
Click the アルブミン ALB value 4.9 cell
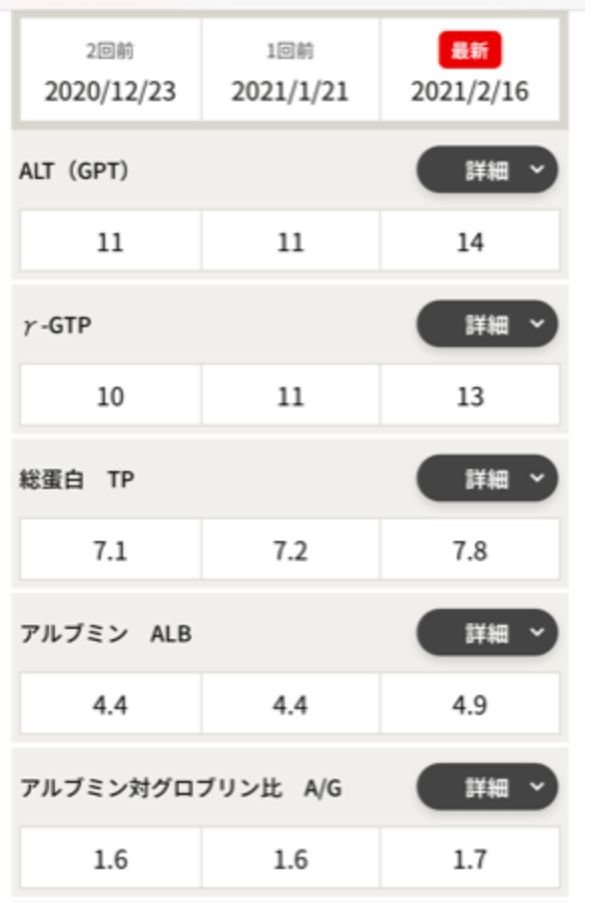470,704
